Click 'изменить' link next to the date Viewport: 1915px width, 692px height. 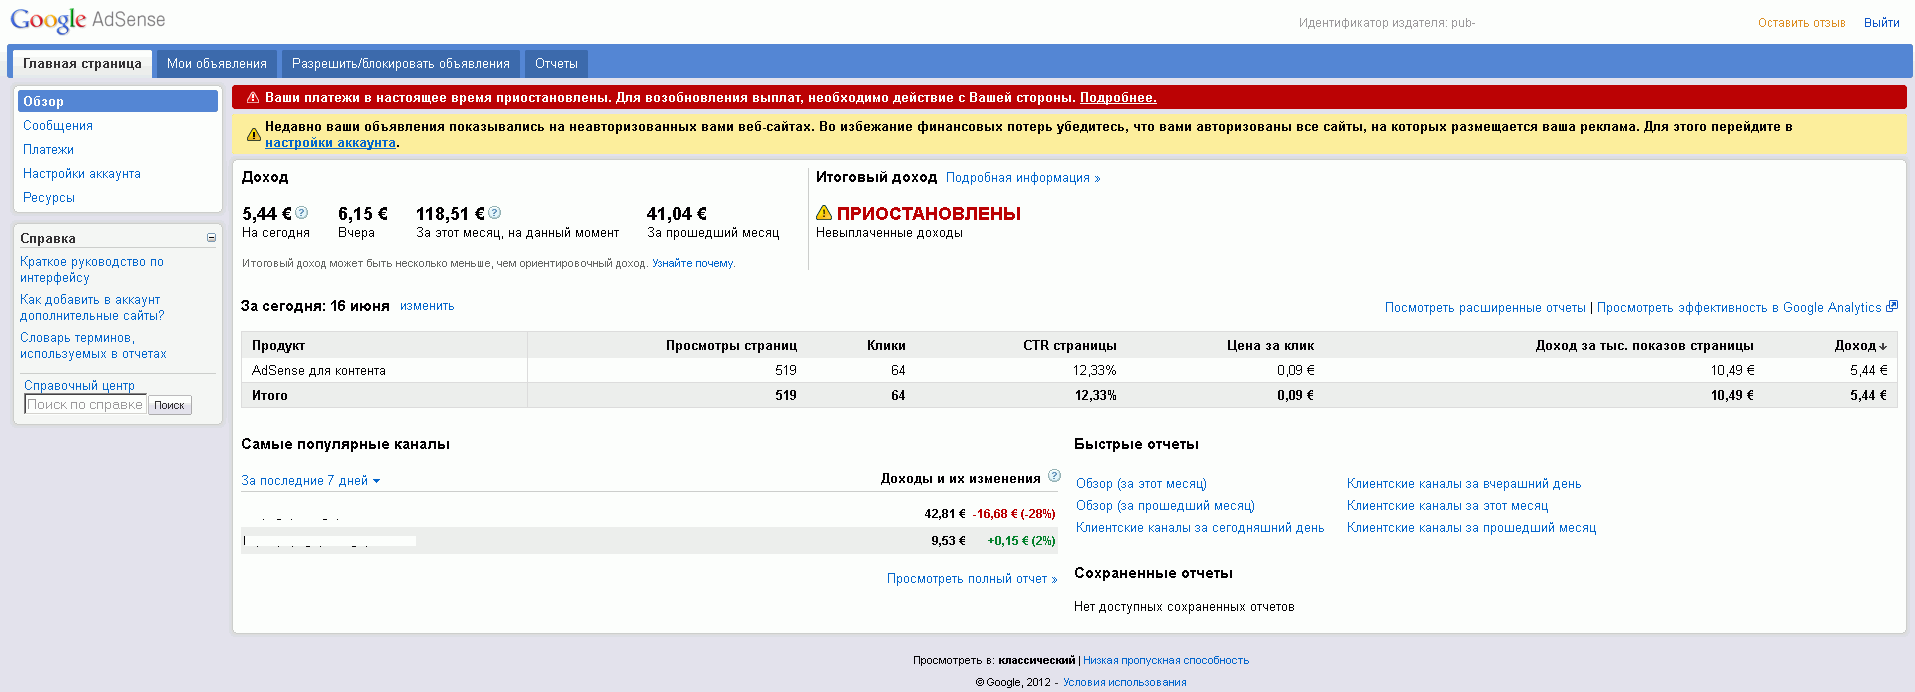[427, 306]
